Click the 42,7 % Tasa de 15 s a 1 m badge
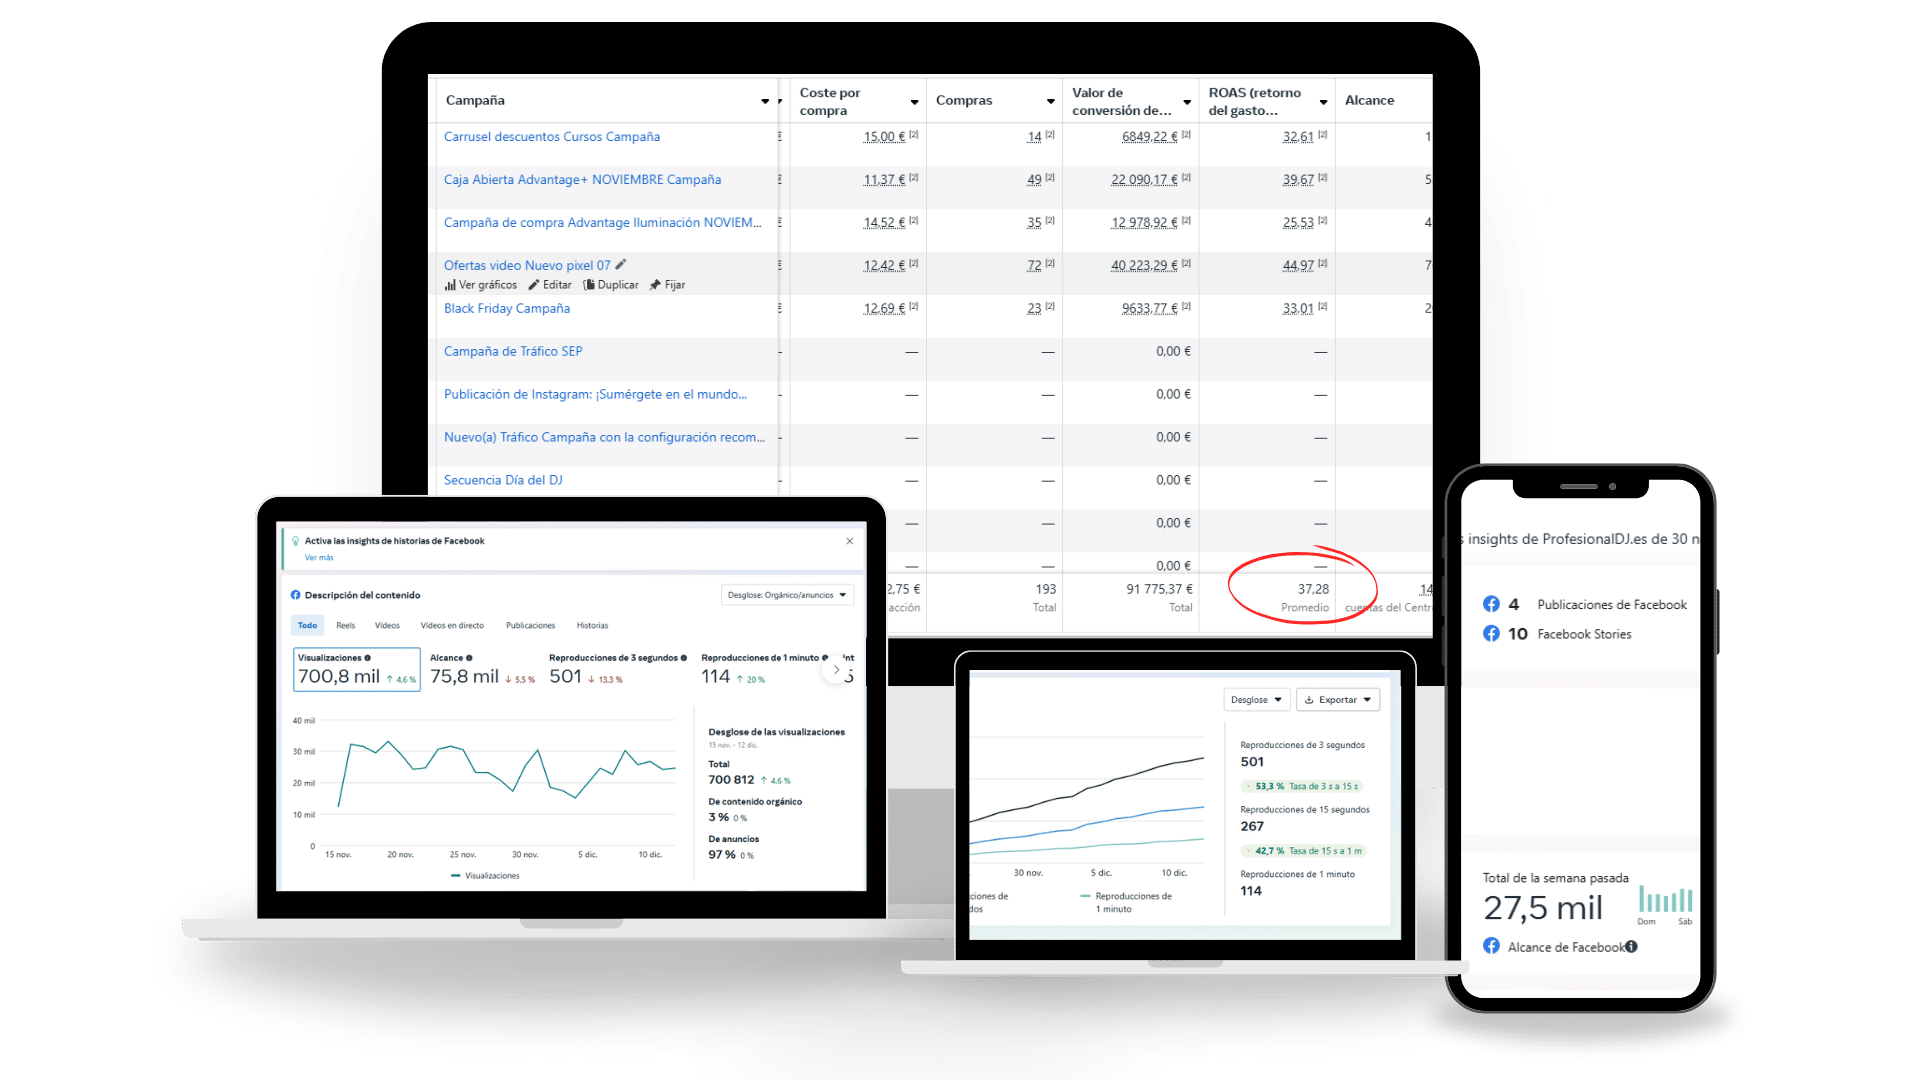 pos(1303,851)
